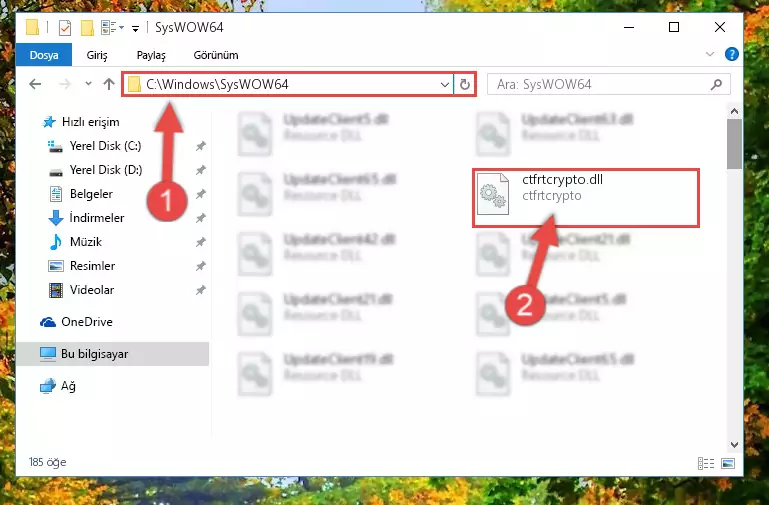
Task: Switch to the Paylaş ribbon tab
Action: (x=151, y=55)
